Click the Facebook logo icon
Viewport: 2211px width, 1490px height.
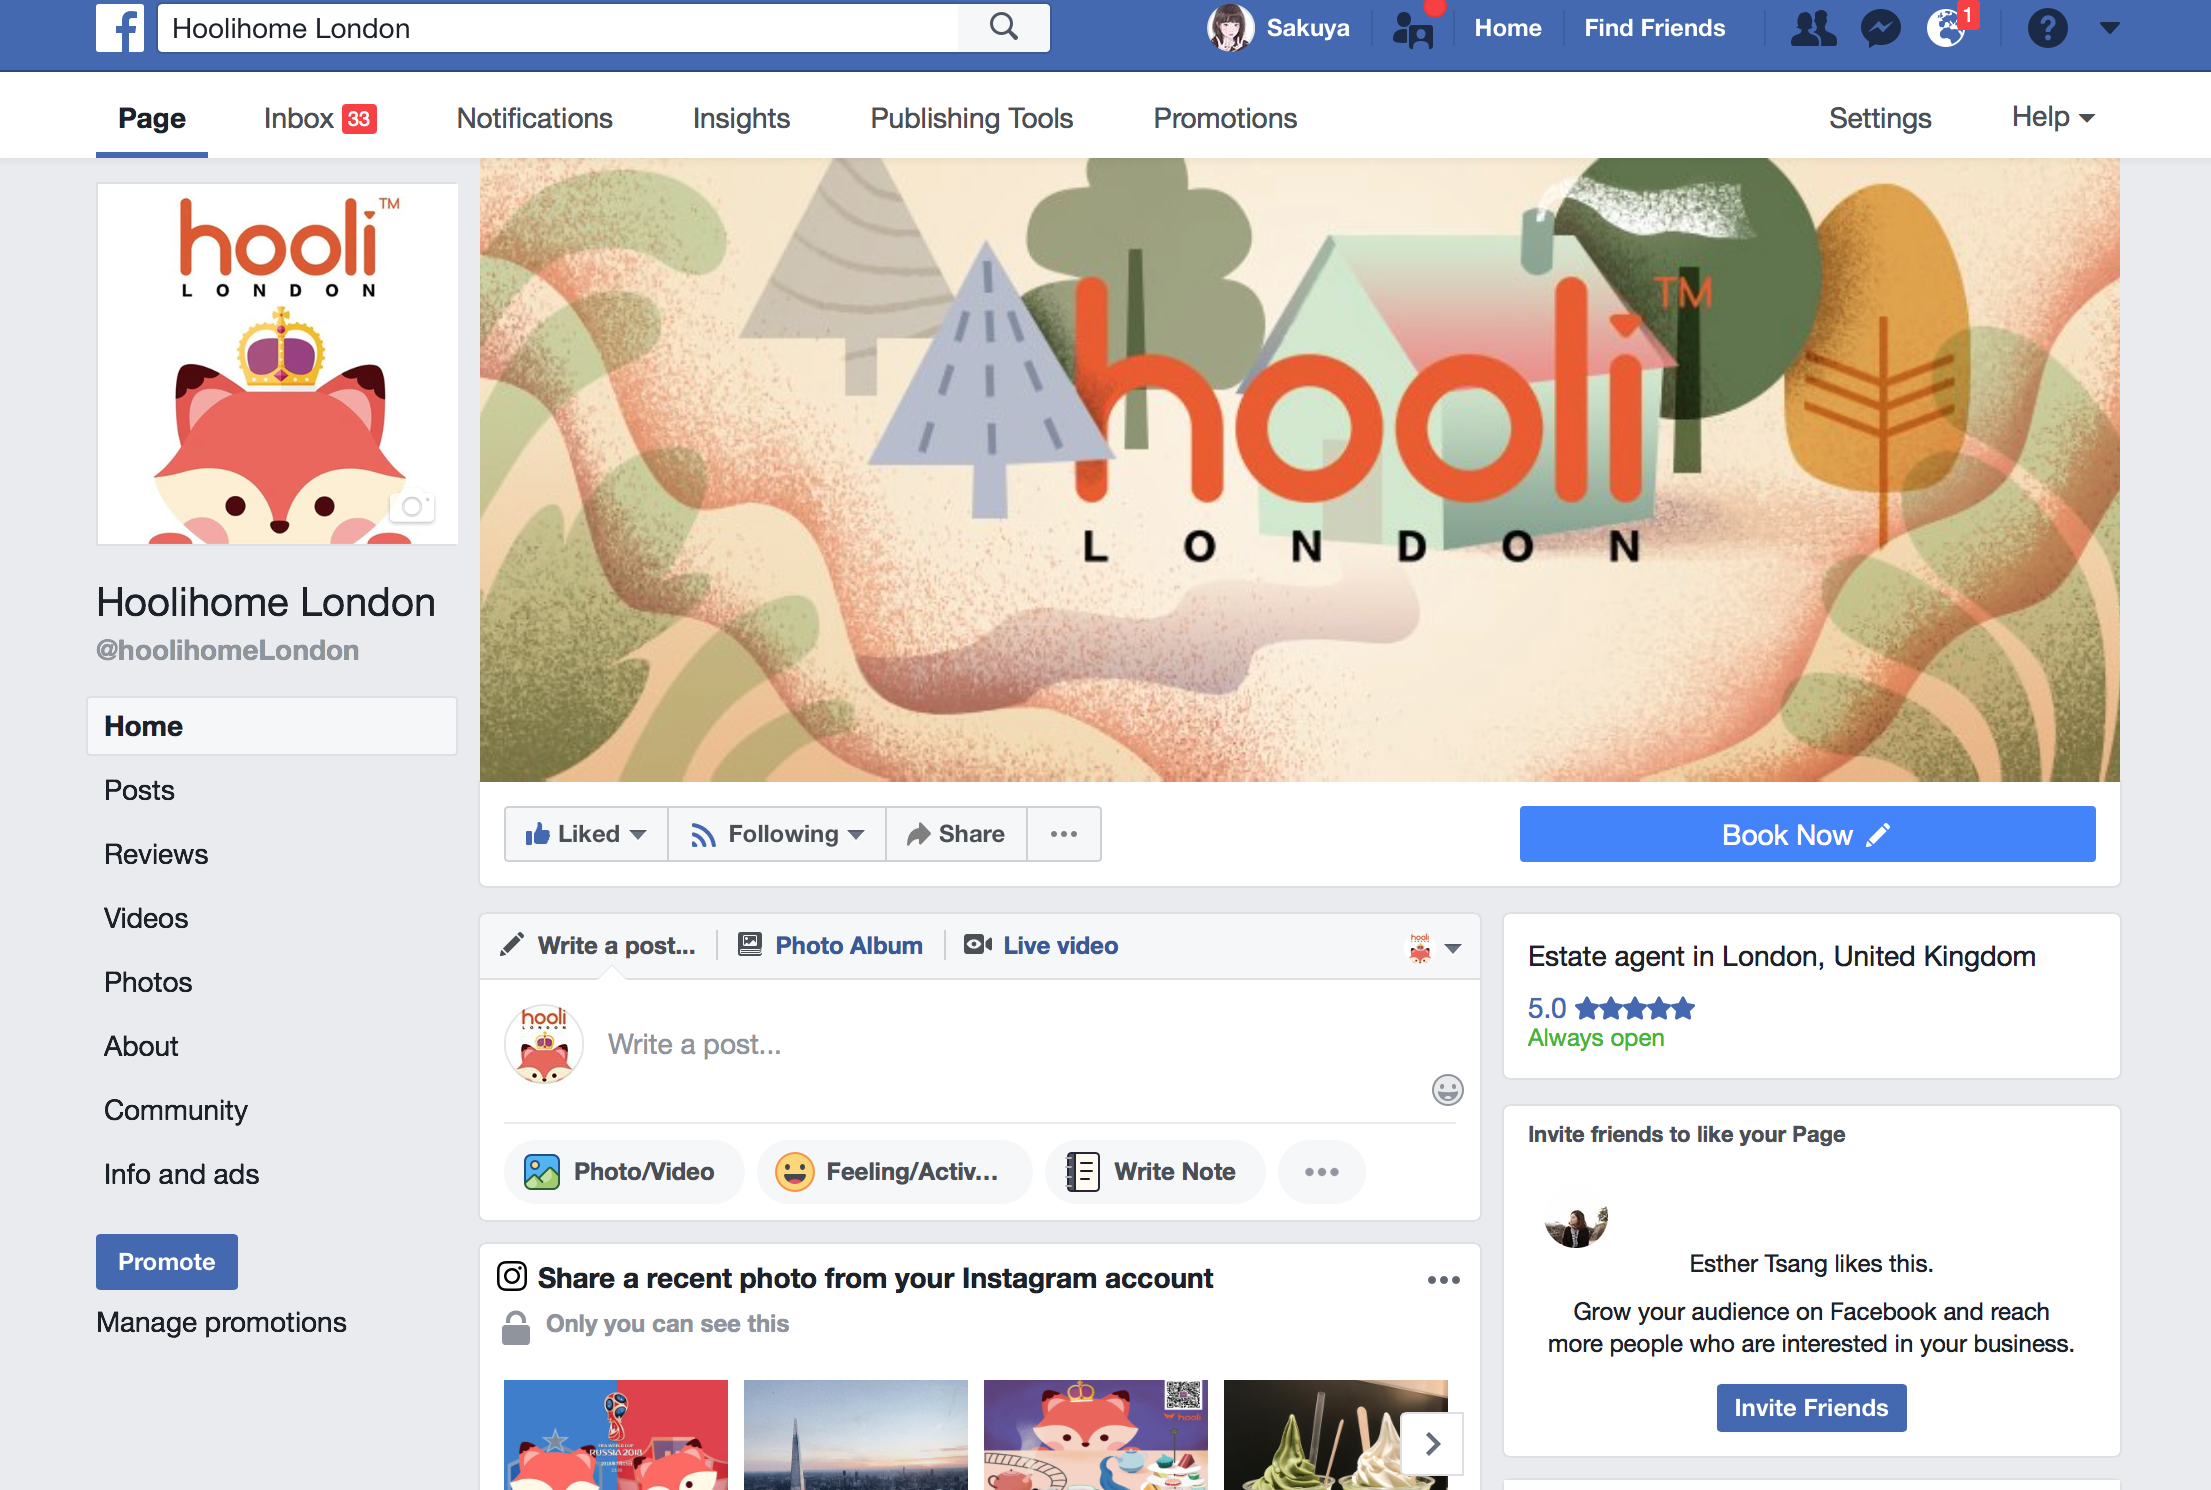click(120, 28)
